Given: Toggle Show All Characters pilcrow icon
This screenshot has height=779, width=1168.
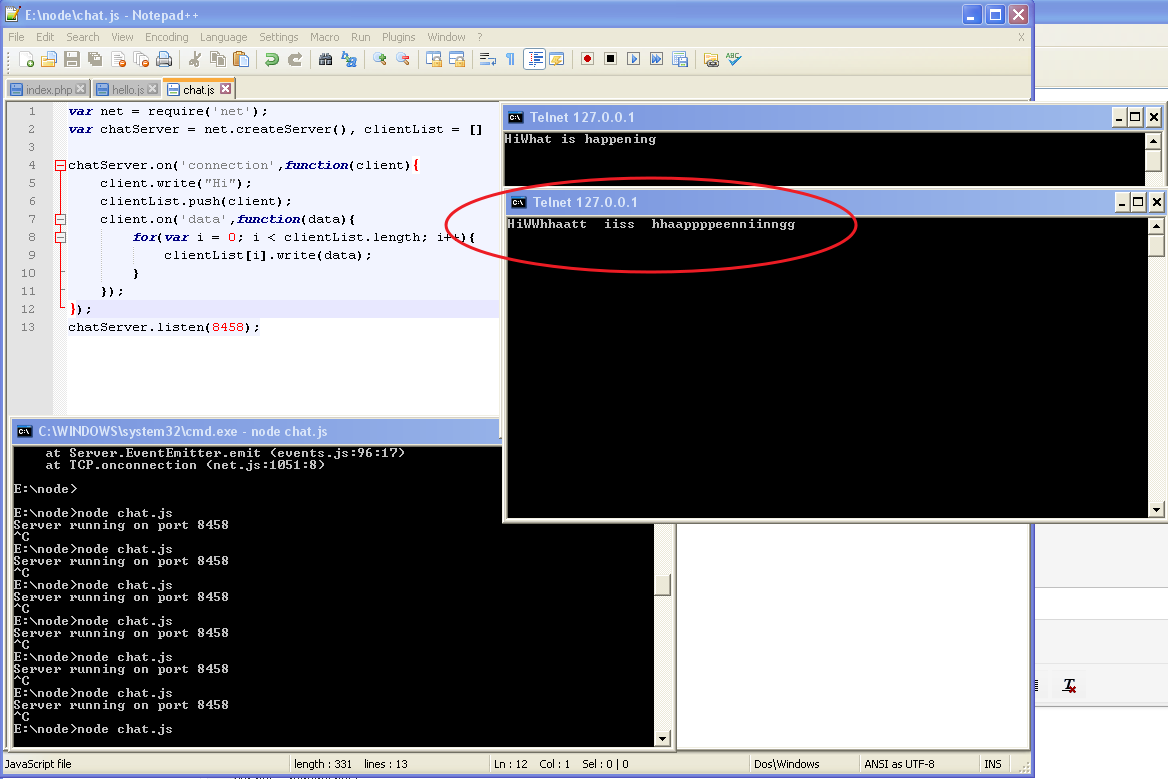Looking at the screenshot, I should pos(510,60).
